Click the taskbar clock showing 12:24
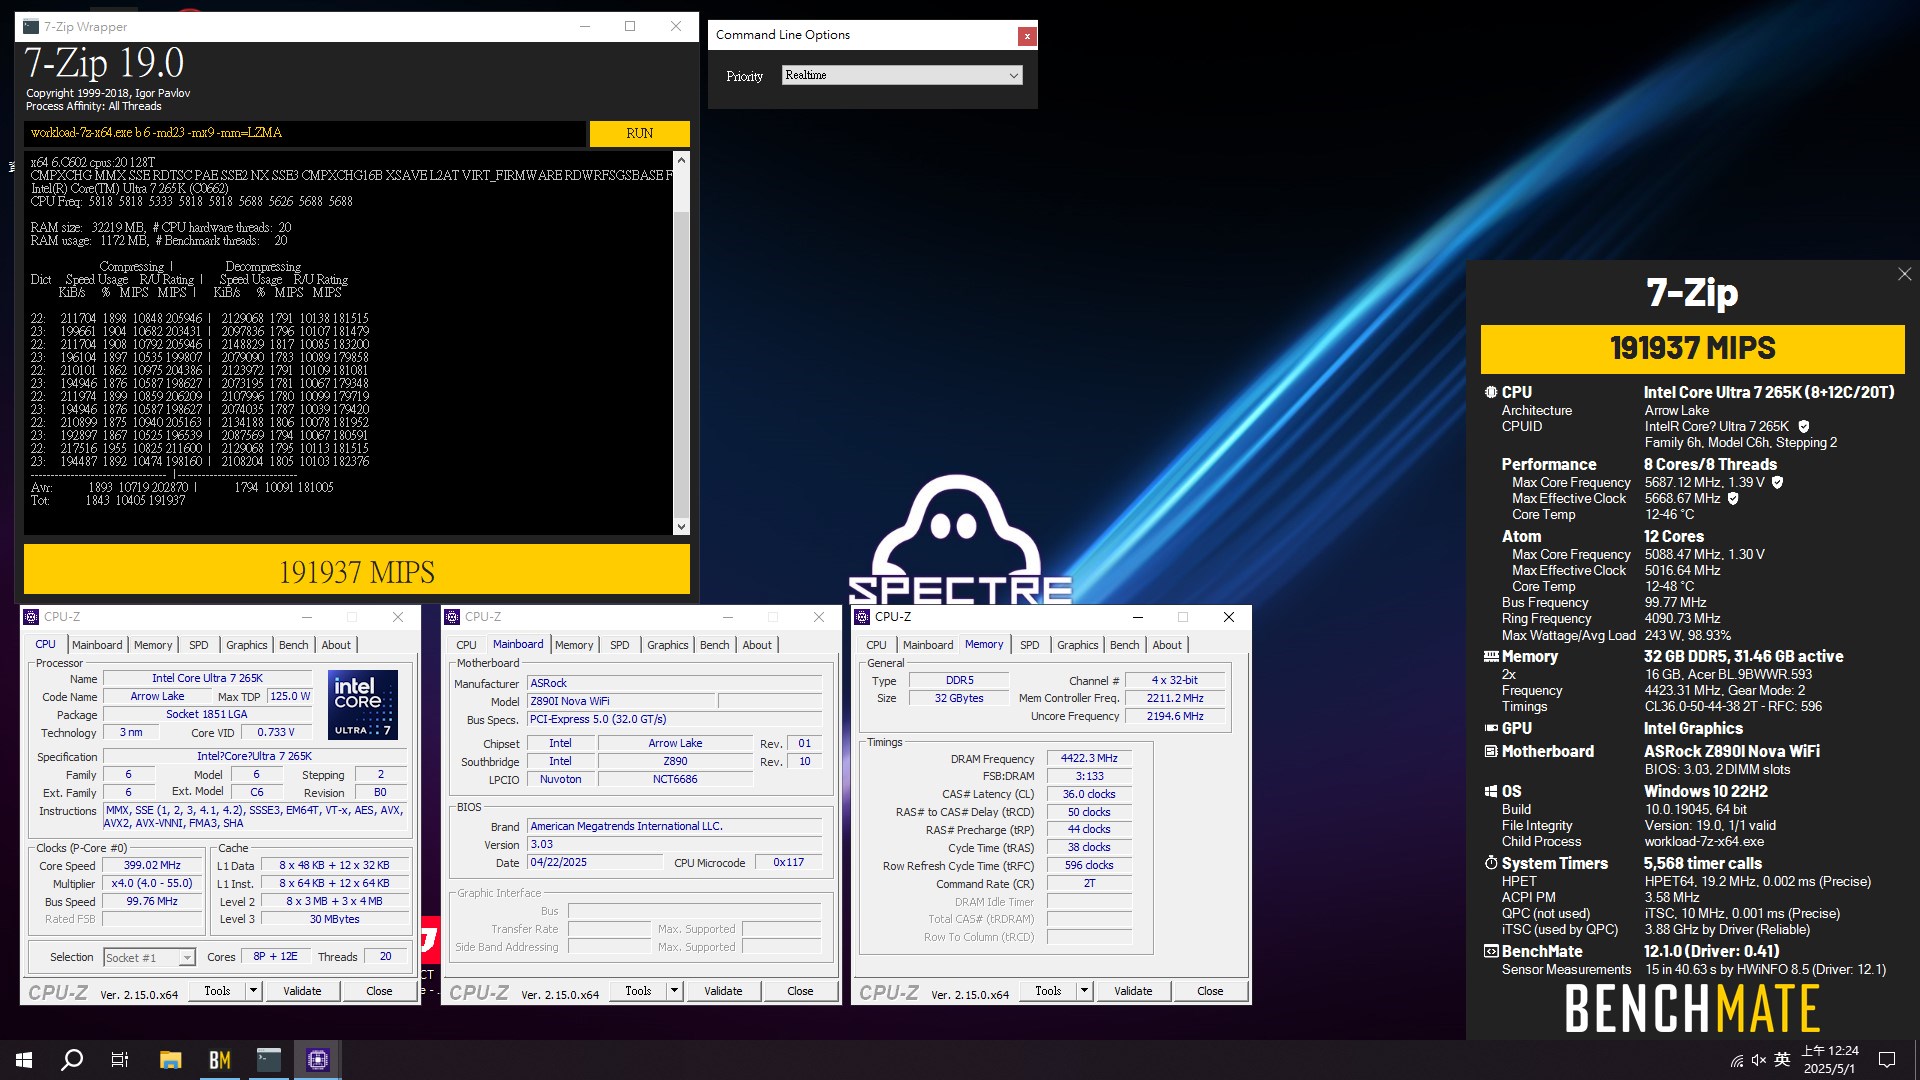The image size is (1920, 1080). pyautogui.click(x=1829, y=1060)
